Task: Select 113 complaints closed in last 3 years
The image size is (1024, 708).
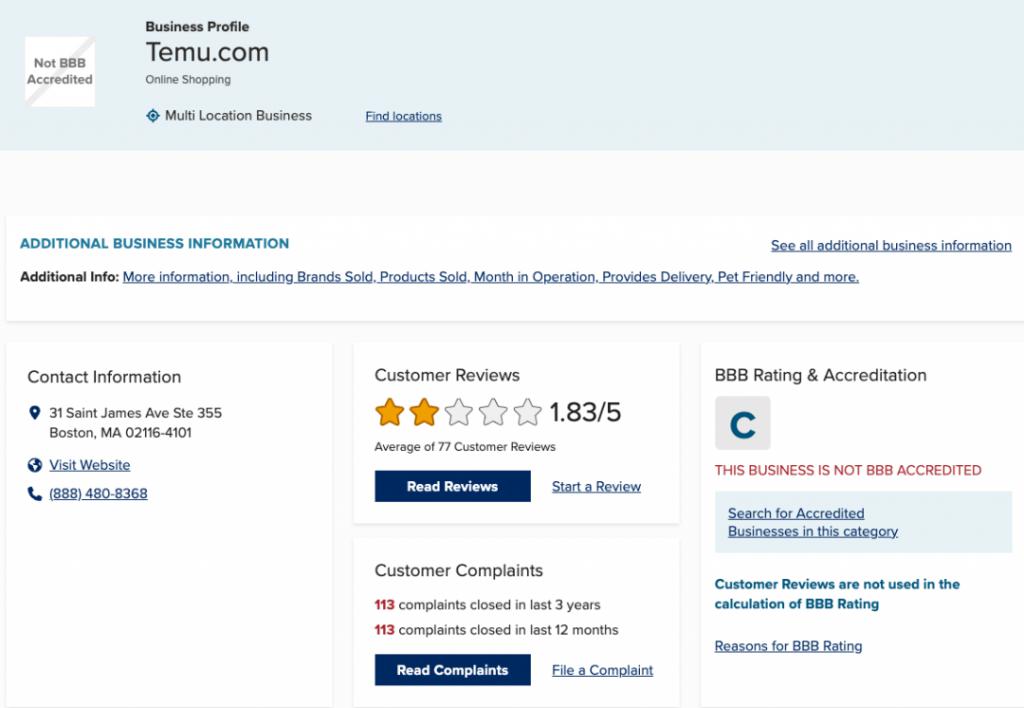Action: tap(487, 605)
